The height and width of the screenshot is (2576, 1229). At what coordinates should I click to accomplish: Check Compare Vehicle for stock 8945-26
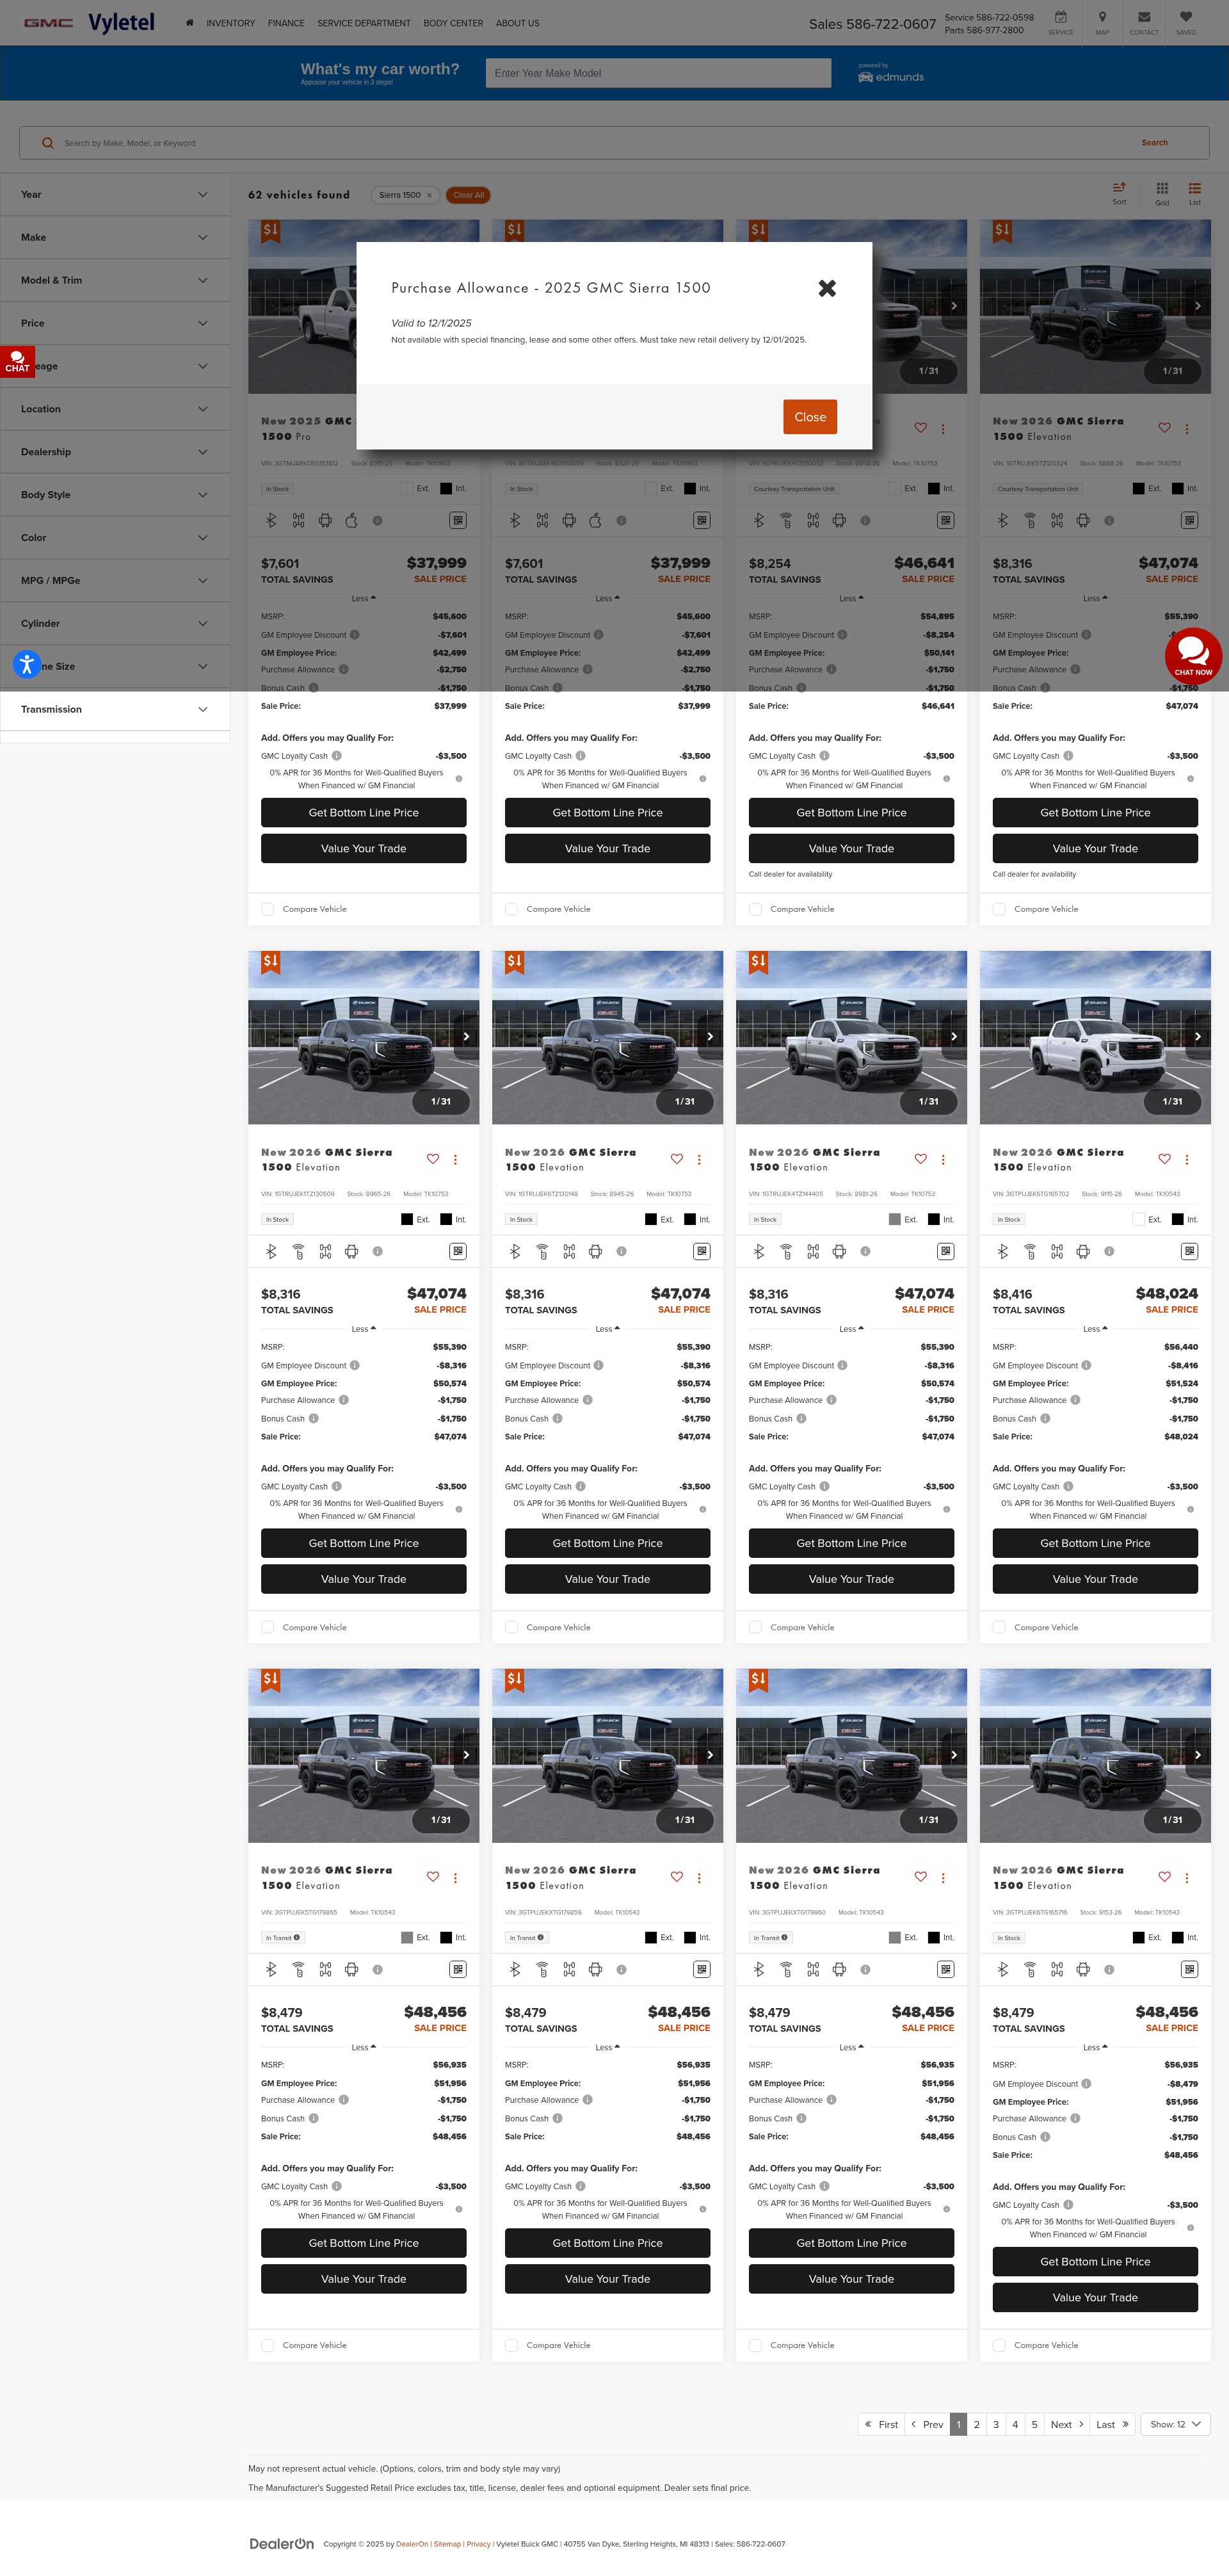(512, 1627)
